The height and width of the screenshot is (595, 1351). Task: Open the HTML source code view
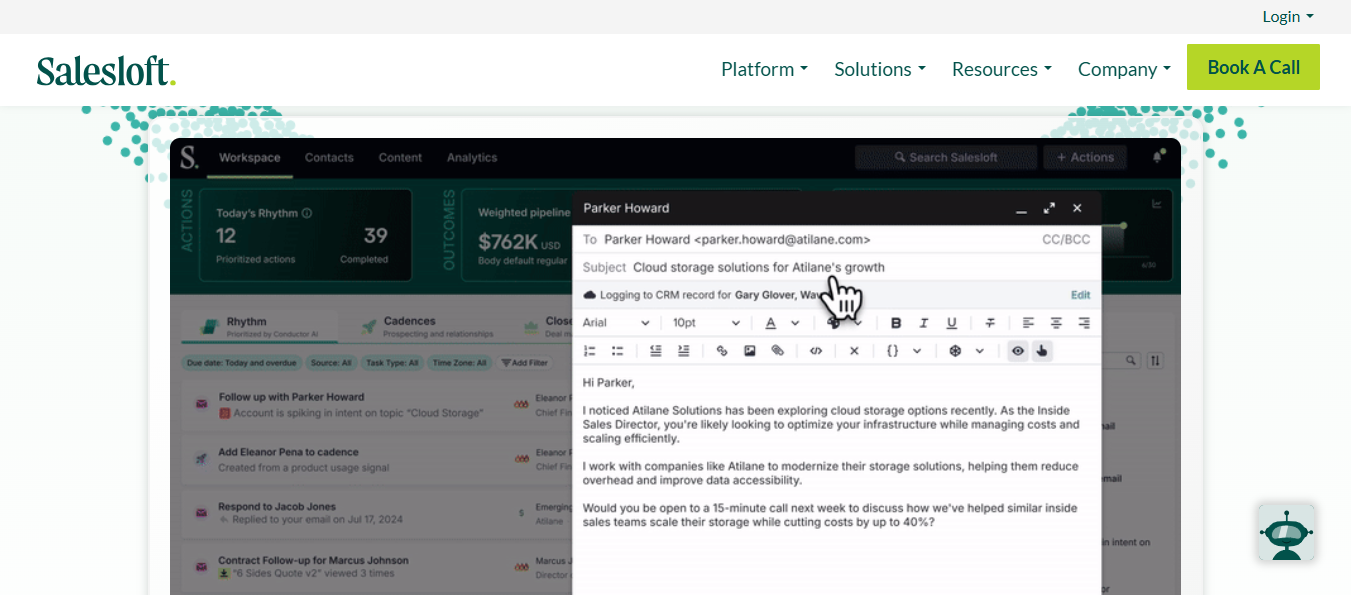[816, 351]
